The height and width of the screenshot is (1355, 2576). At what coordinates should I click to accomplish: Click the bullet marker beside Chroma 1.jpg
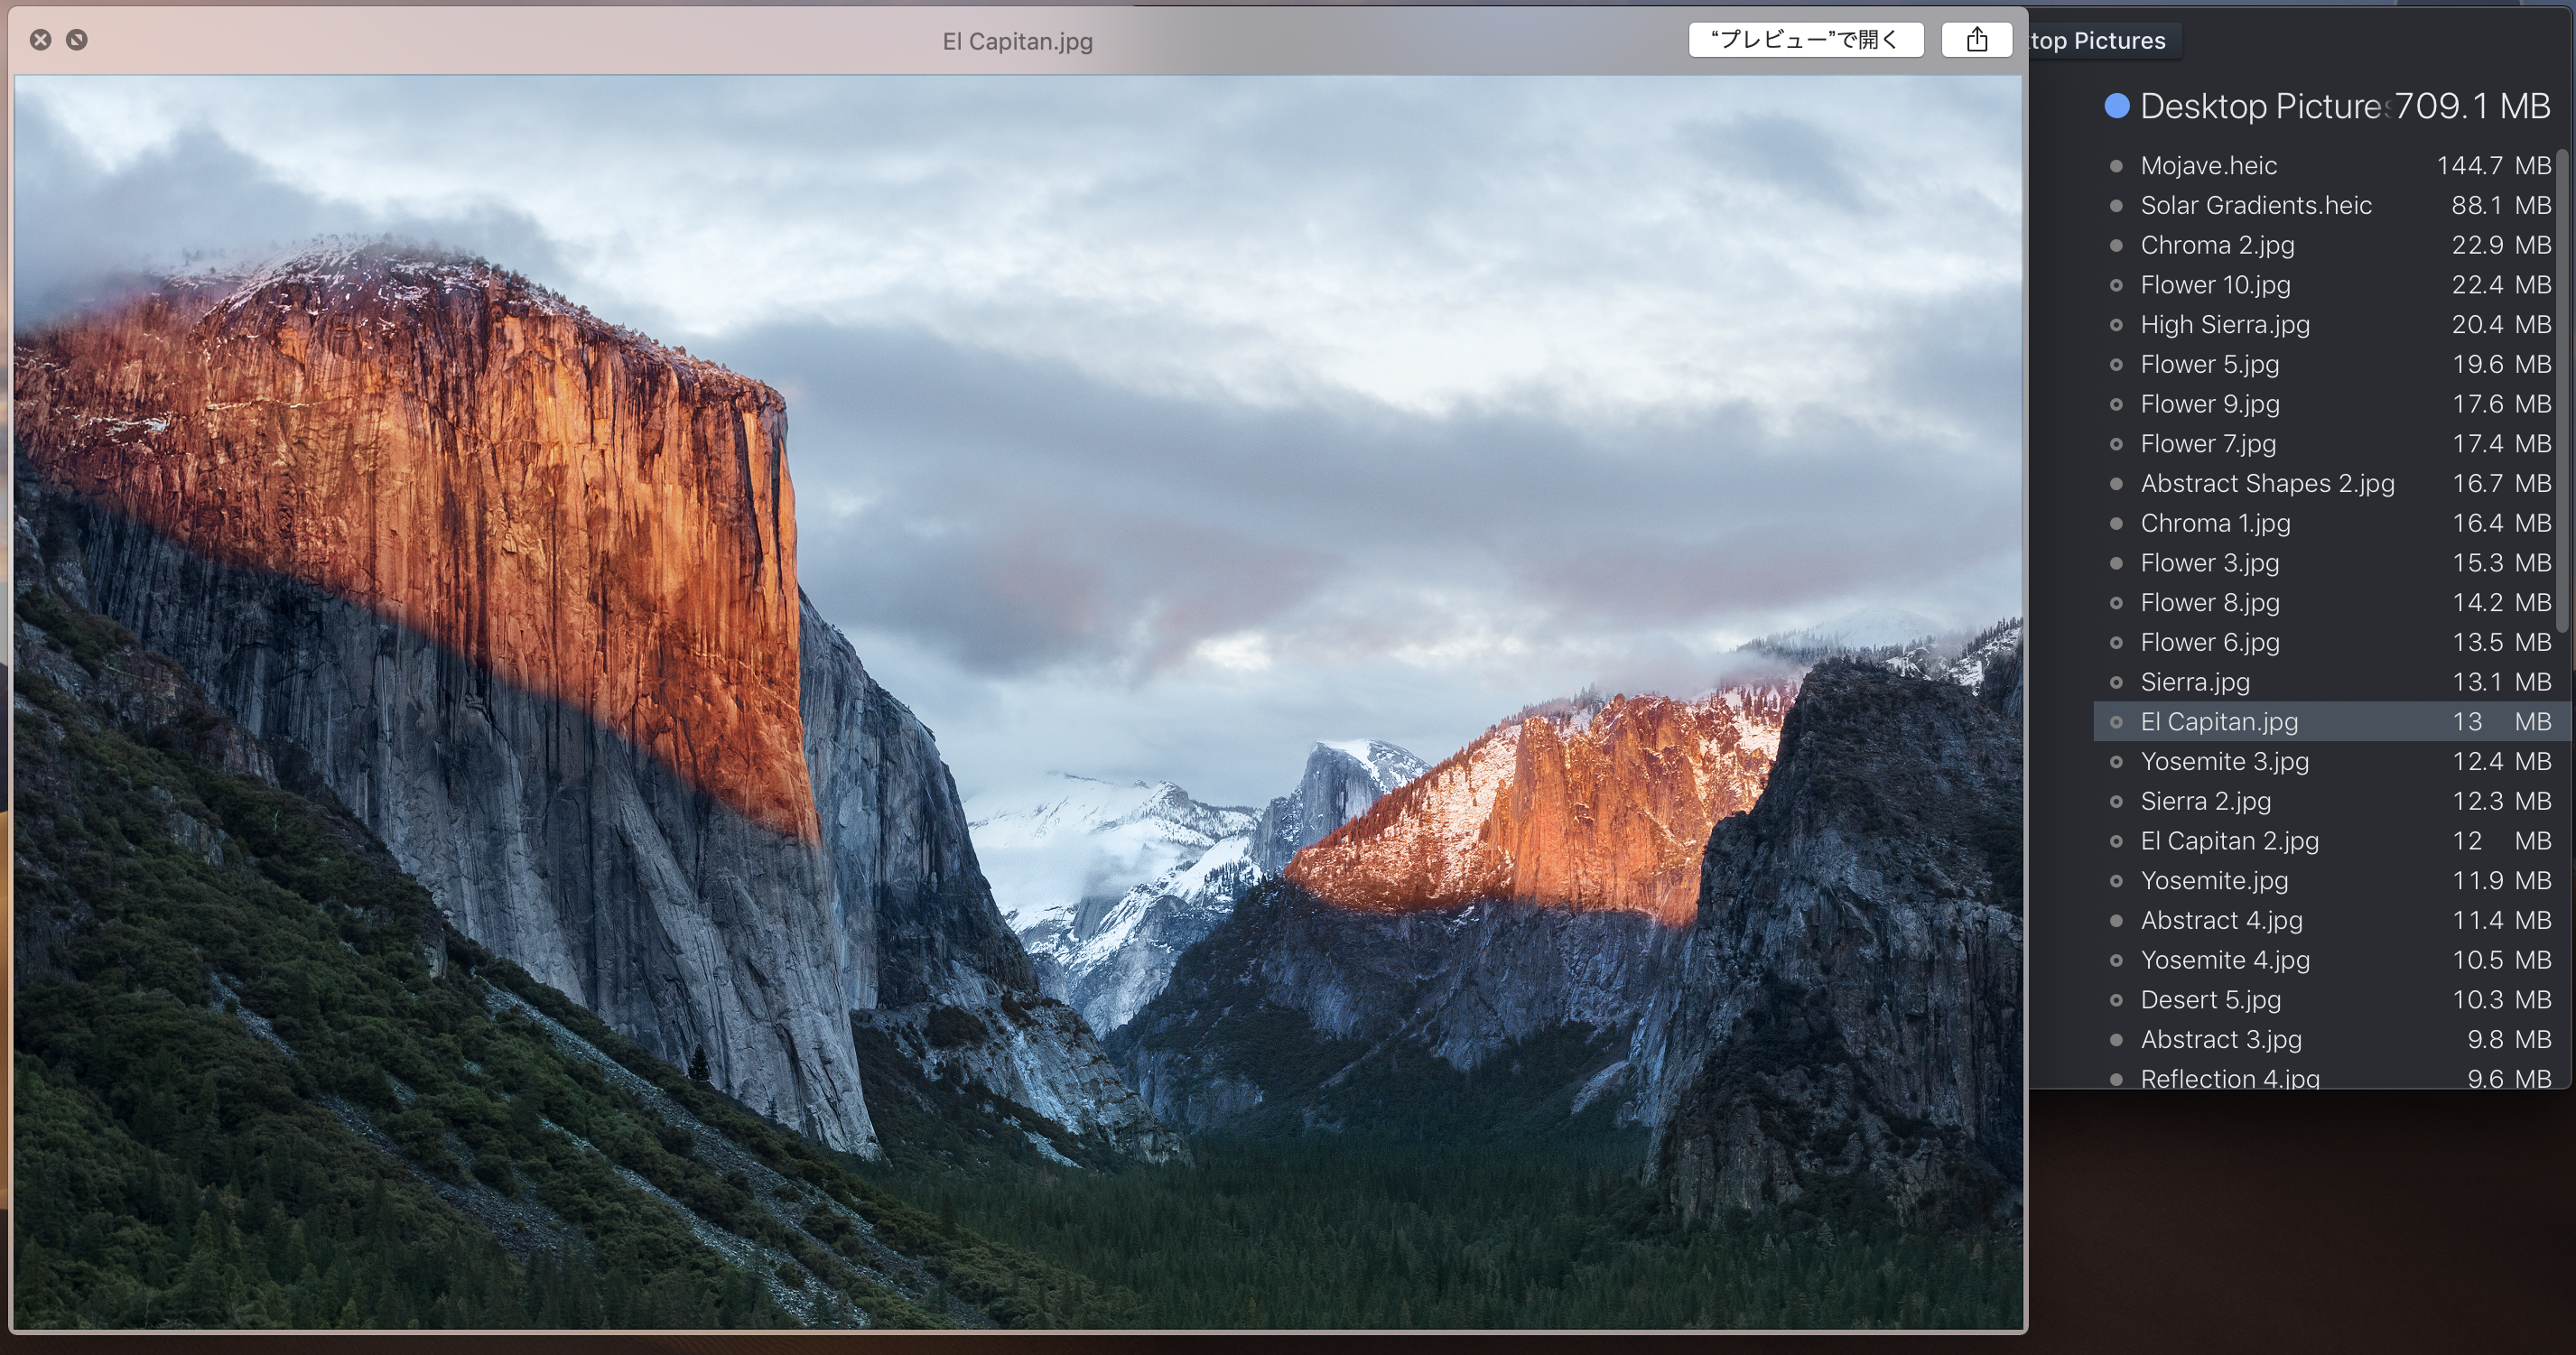[x=2116, y=524]
